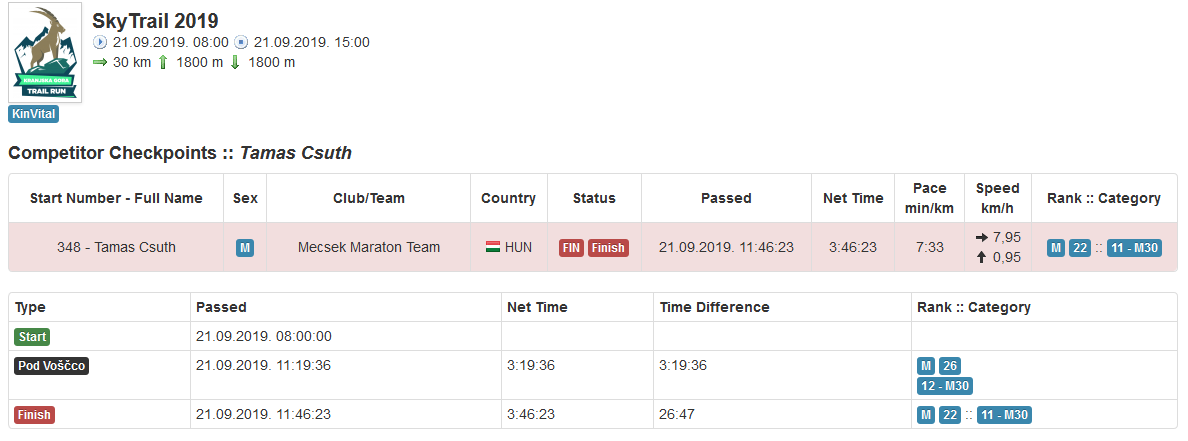
Task: Click the Start Number - Full Name column header
Action: (116, 199)
